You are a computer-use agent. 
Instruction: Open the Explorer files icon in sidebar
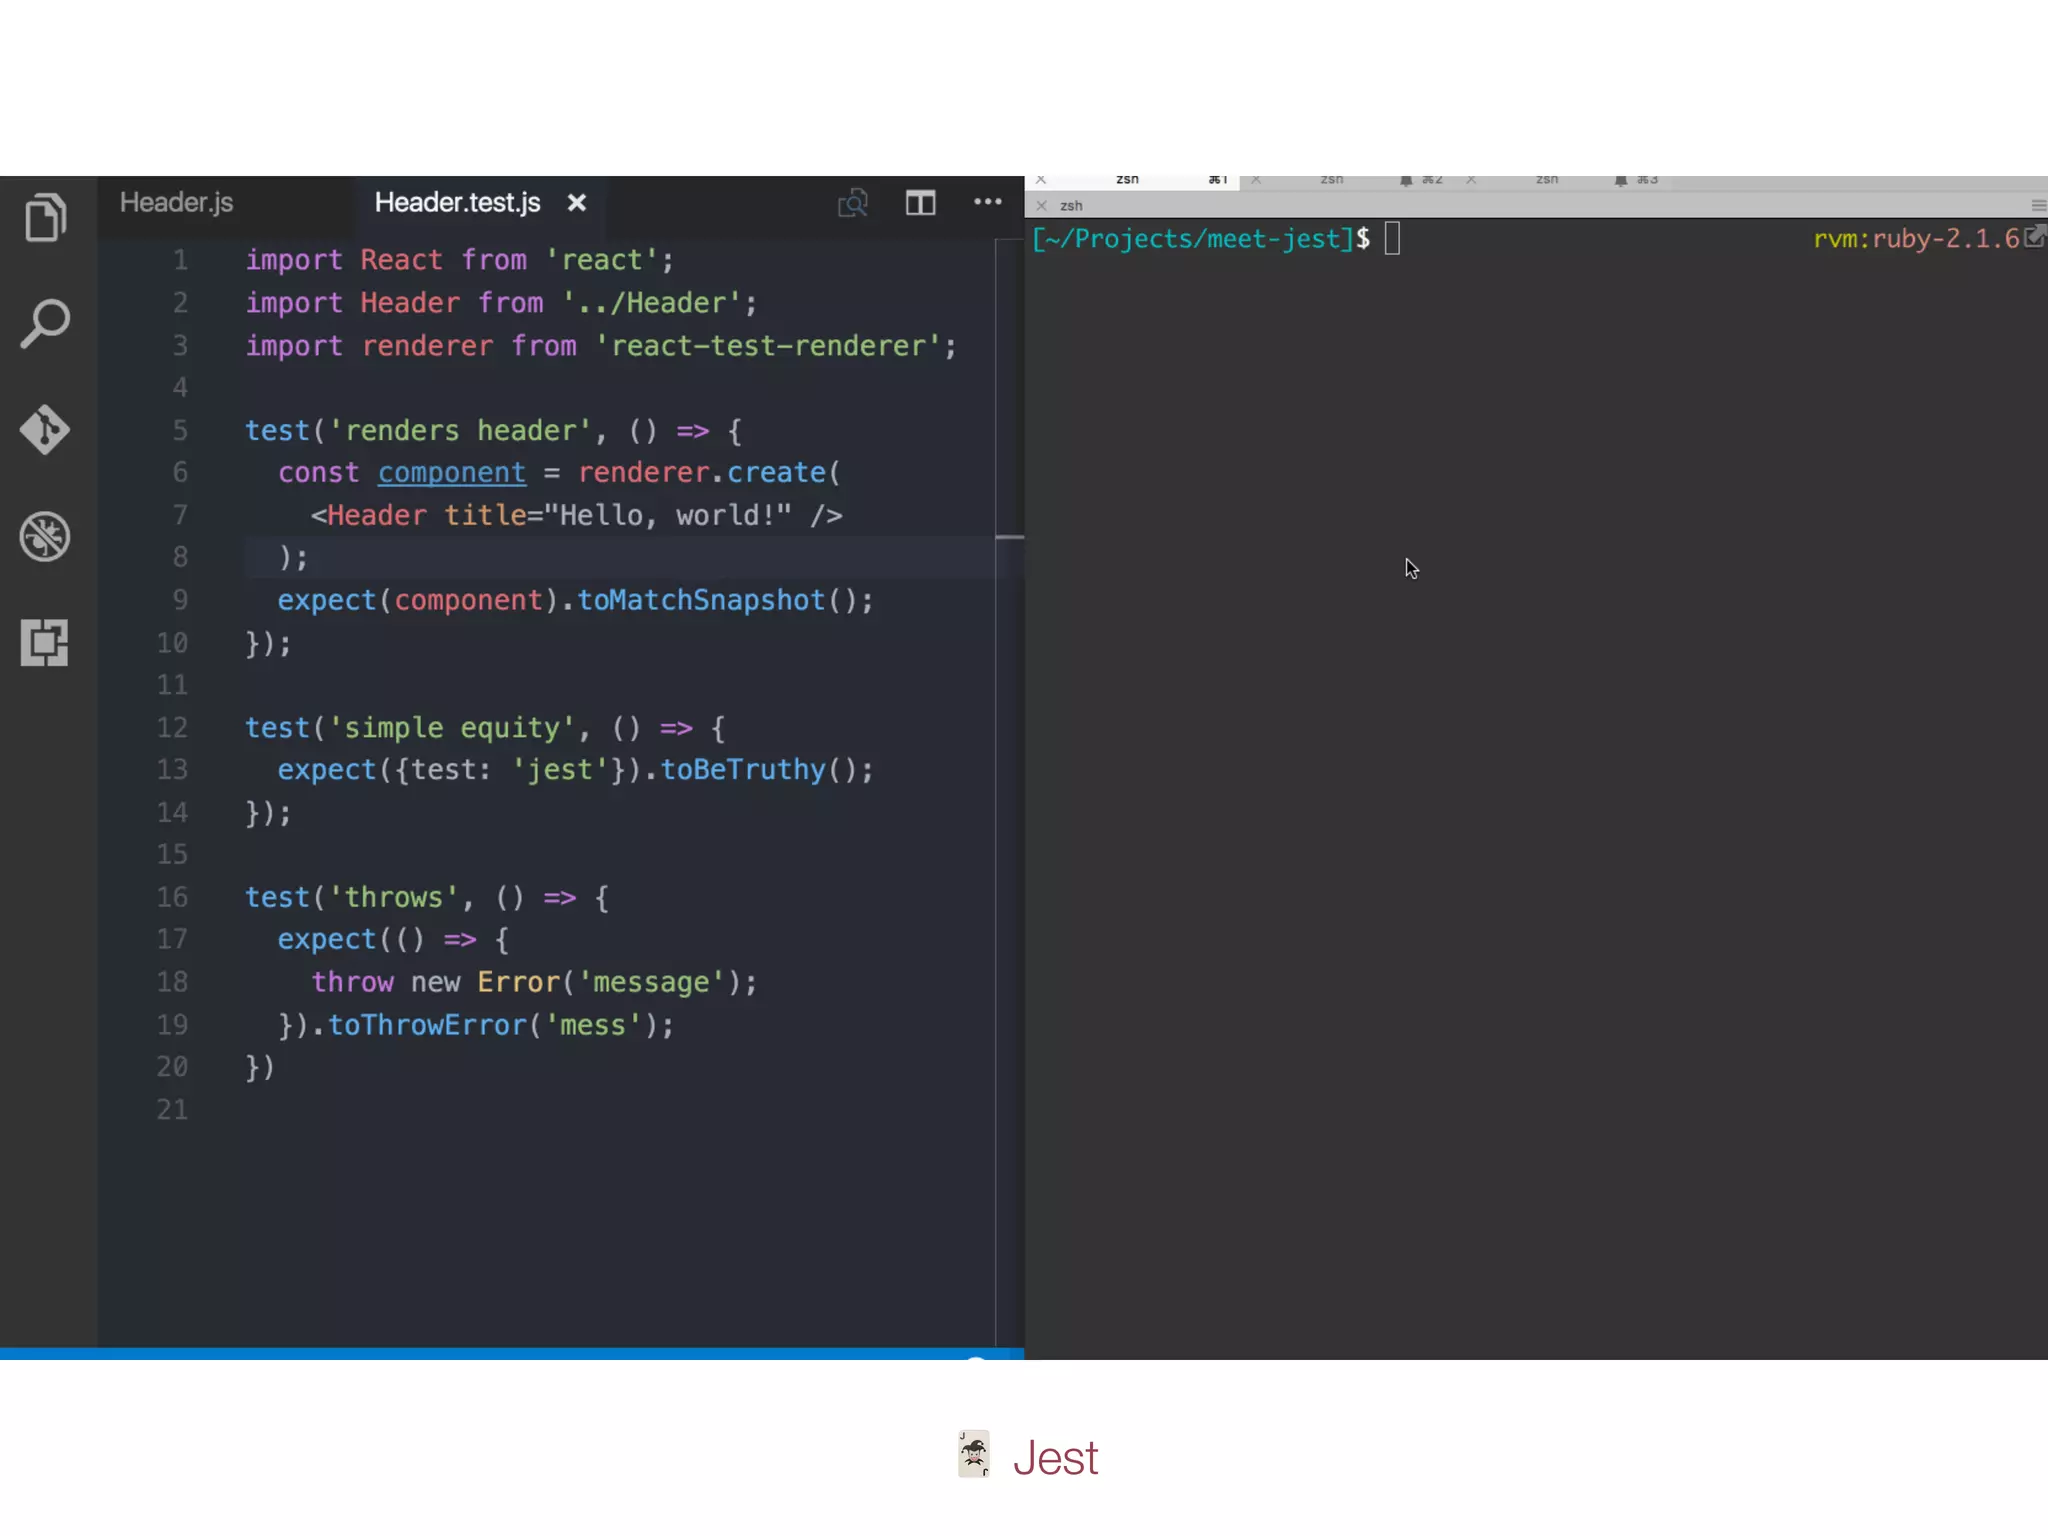(45, 217)
